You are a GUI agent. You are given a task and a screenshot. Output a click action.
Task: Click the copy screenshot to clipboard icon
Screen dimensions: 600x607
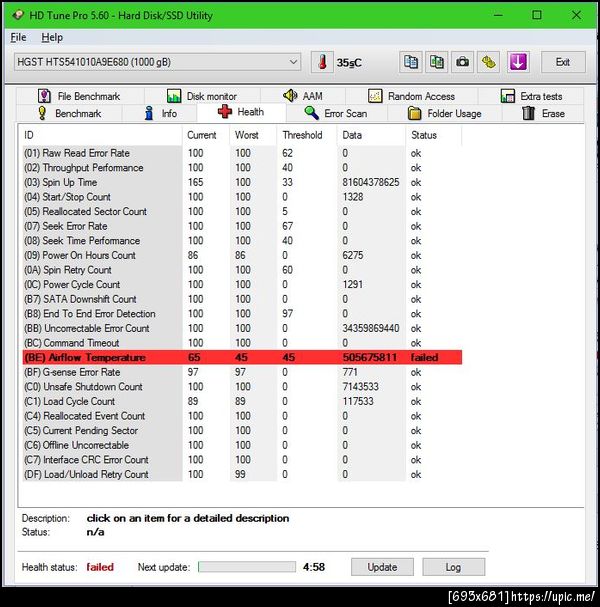coord(437,62)
